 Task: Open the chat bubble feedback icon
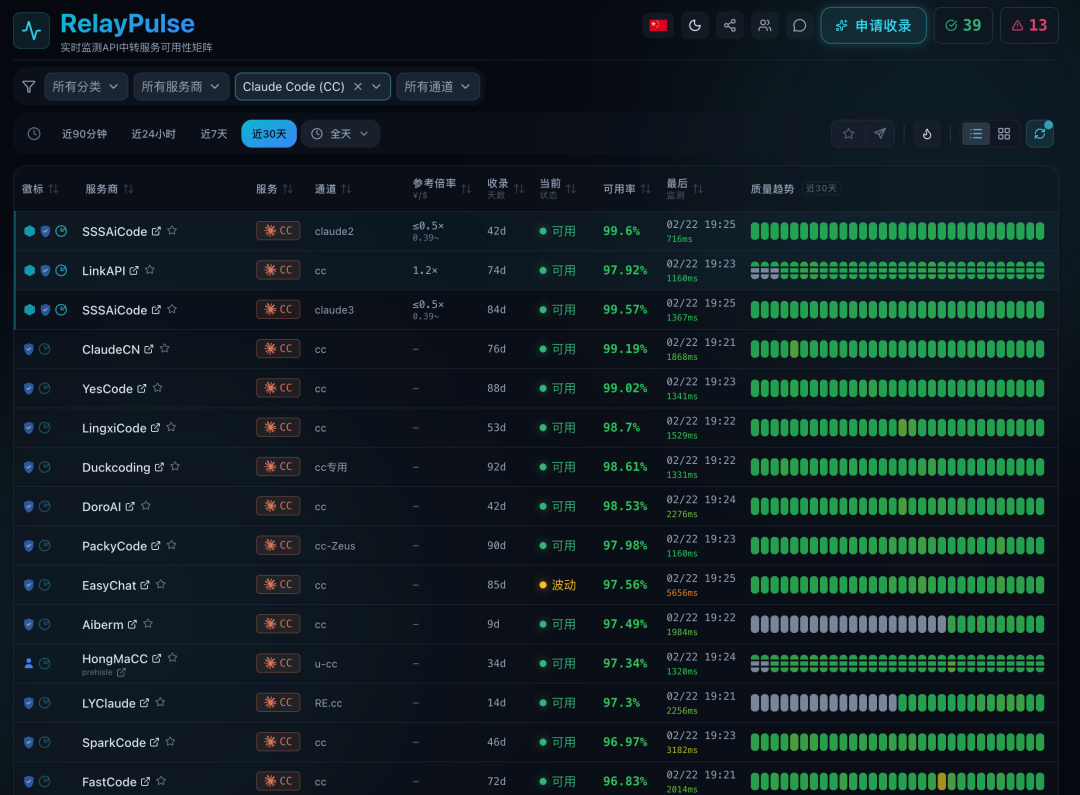pos(800,26)
